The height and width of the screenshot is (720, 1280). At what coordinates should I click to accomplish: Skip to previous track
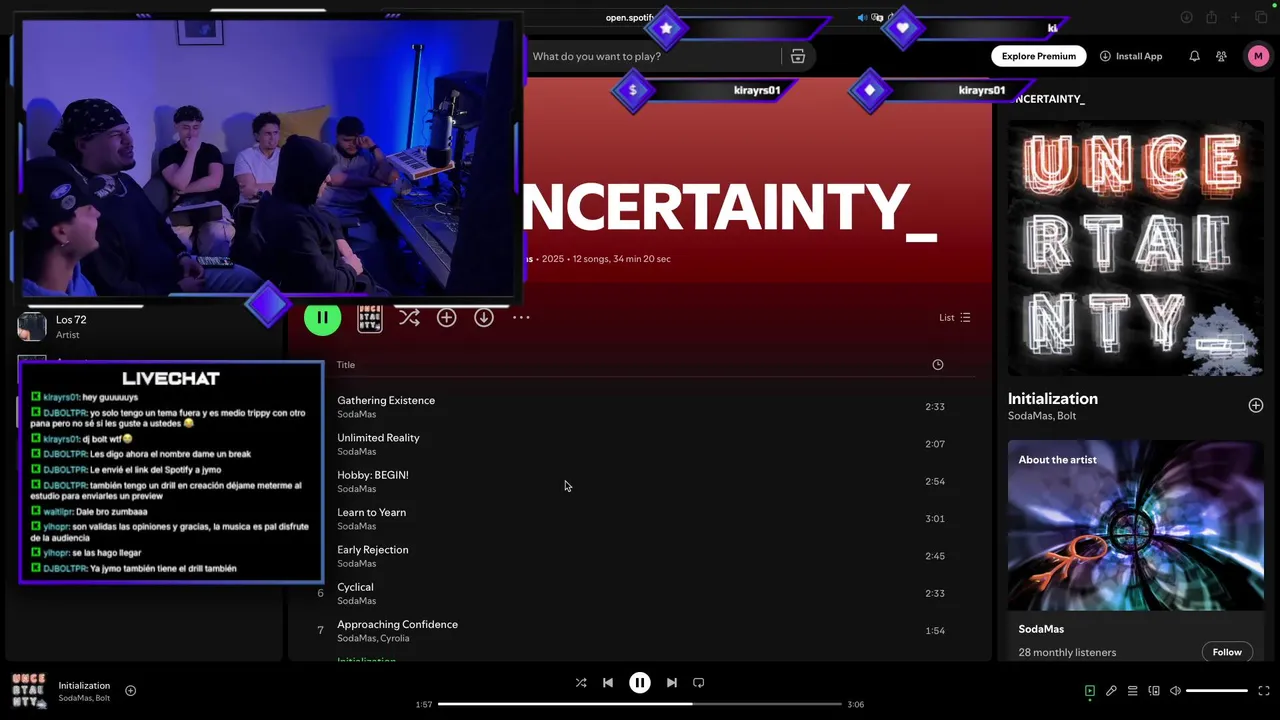click(608, 683)
